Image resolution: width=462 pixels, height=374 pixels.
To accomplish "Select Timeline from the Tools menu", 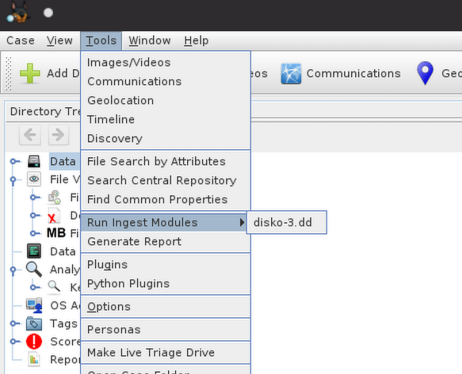I will (165, 119).
